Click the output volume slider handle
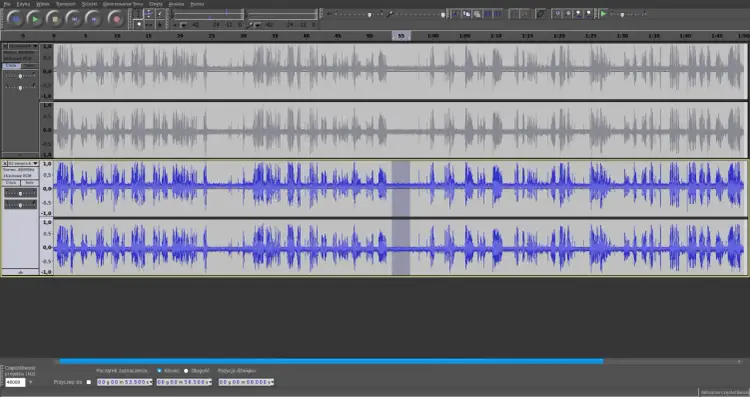Viewport: 750px width, 397px height. point(369,15)
